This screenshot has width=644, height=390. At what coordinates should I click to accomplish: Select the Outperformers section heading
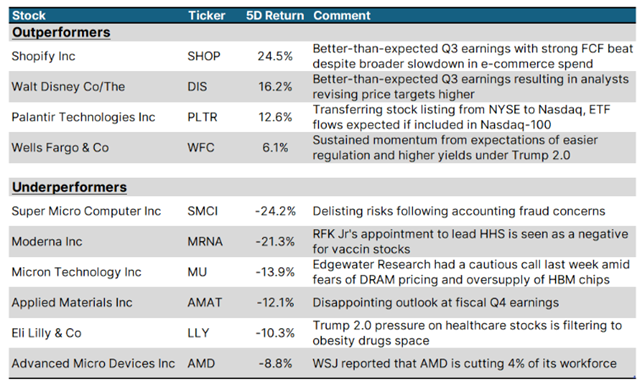[x=61, y=32]
